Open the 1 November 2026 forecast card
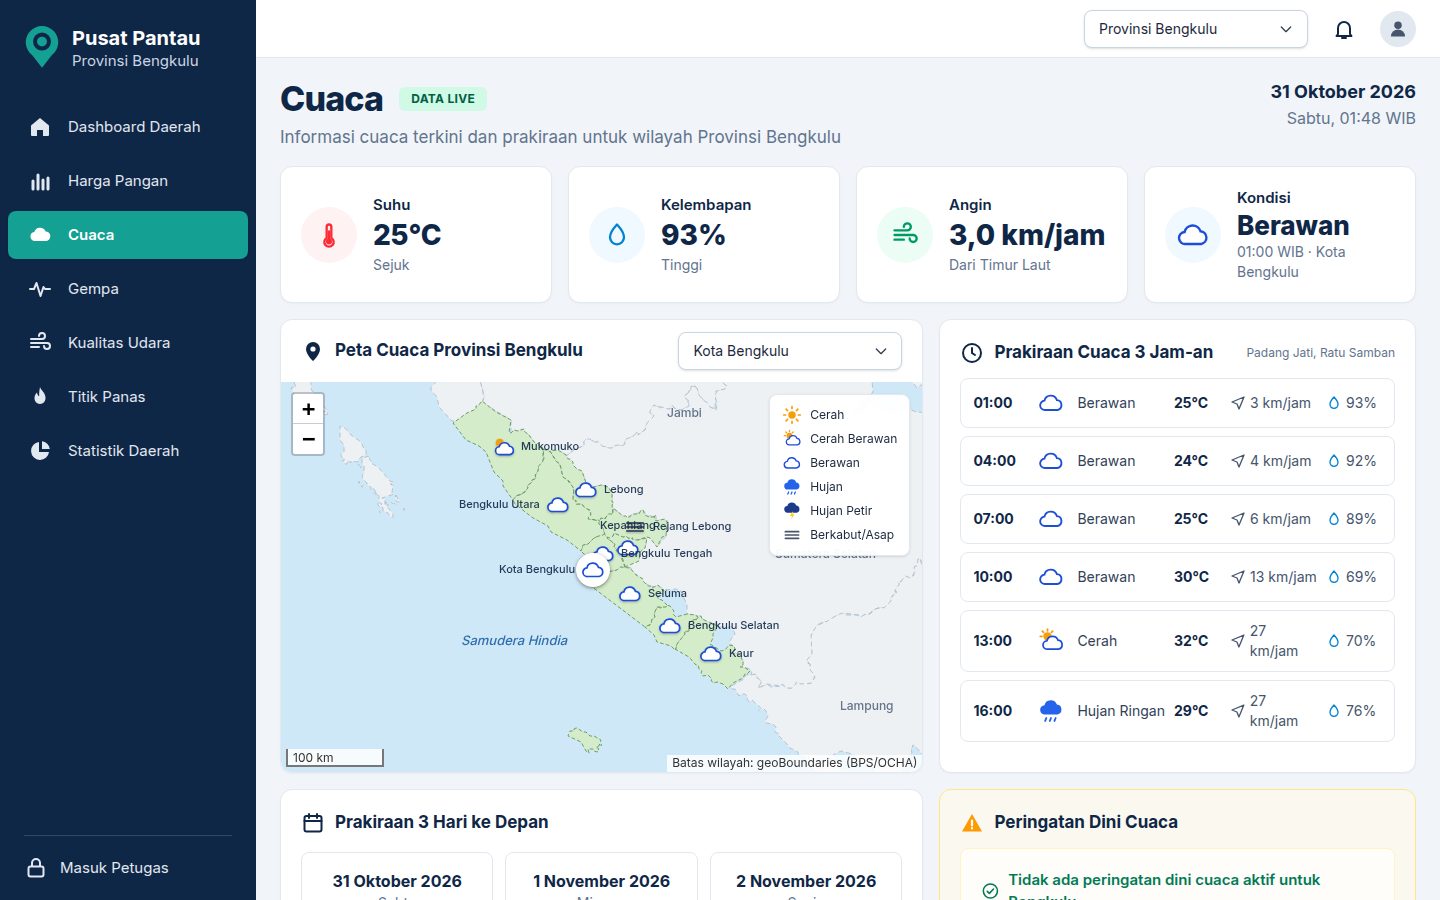The height and width of the screenshot is (900, 1440). tap(601, 877)
